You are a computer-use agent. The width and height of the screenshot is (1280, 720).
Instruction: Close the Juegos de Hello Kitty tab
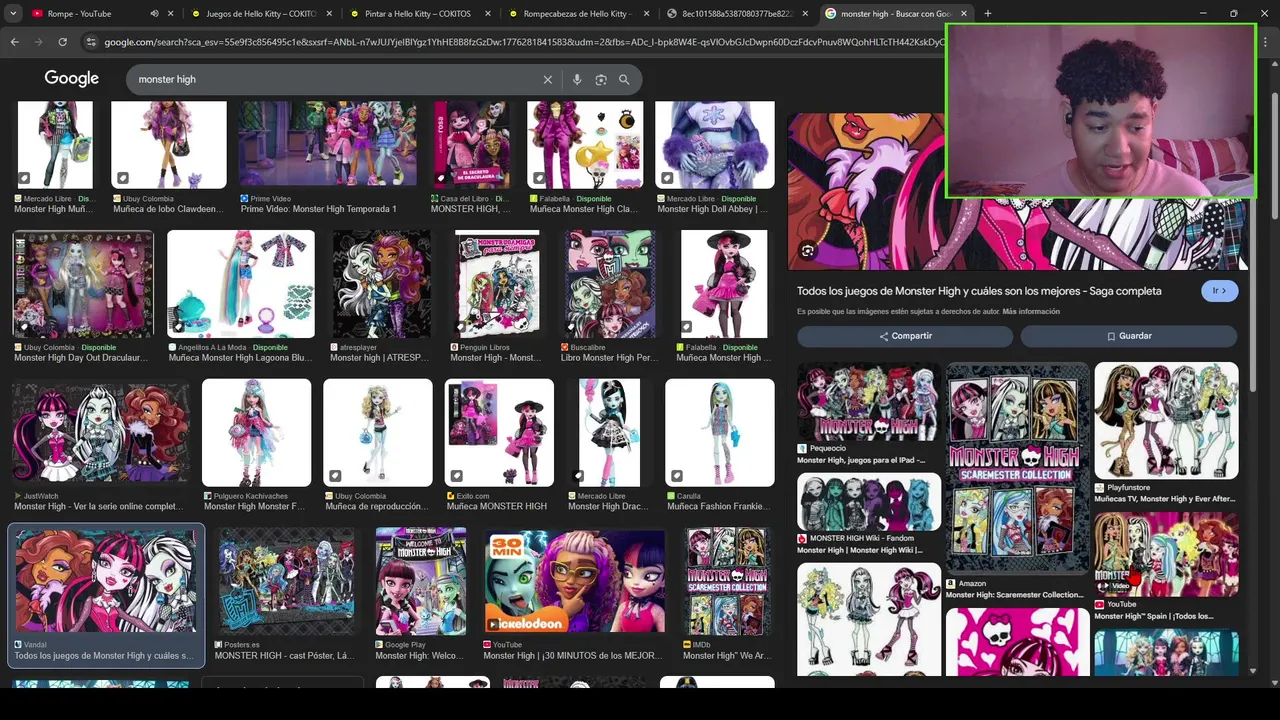[330, 14]
